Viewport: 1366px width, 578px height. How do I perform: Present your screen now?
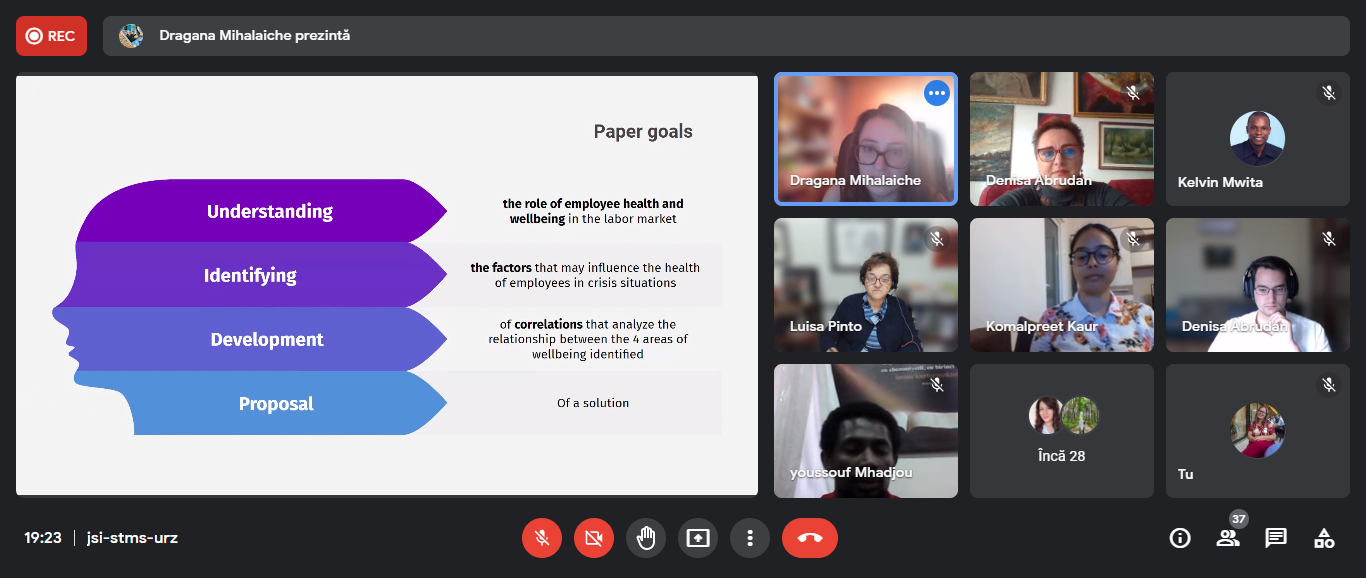point(698,538)
